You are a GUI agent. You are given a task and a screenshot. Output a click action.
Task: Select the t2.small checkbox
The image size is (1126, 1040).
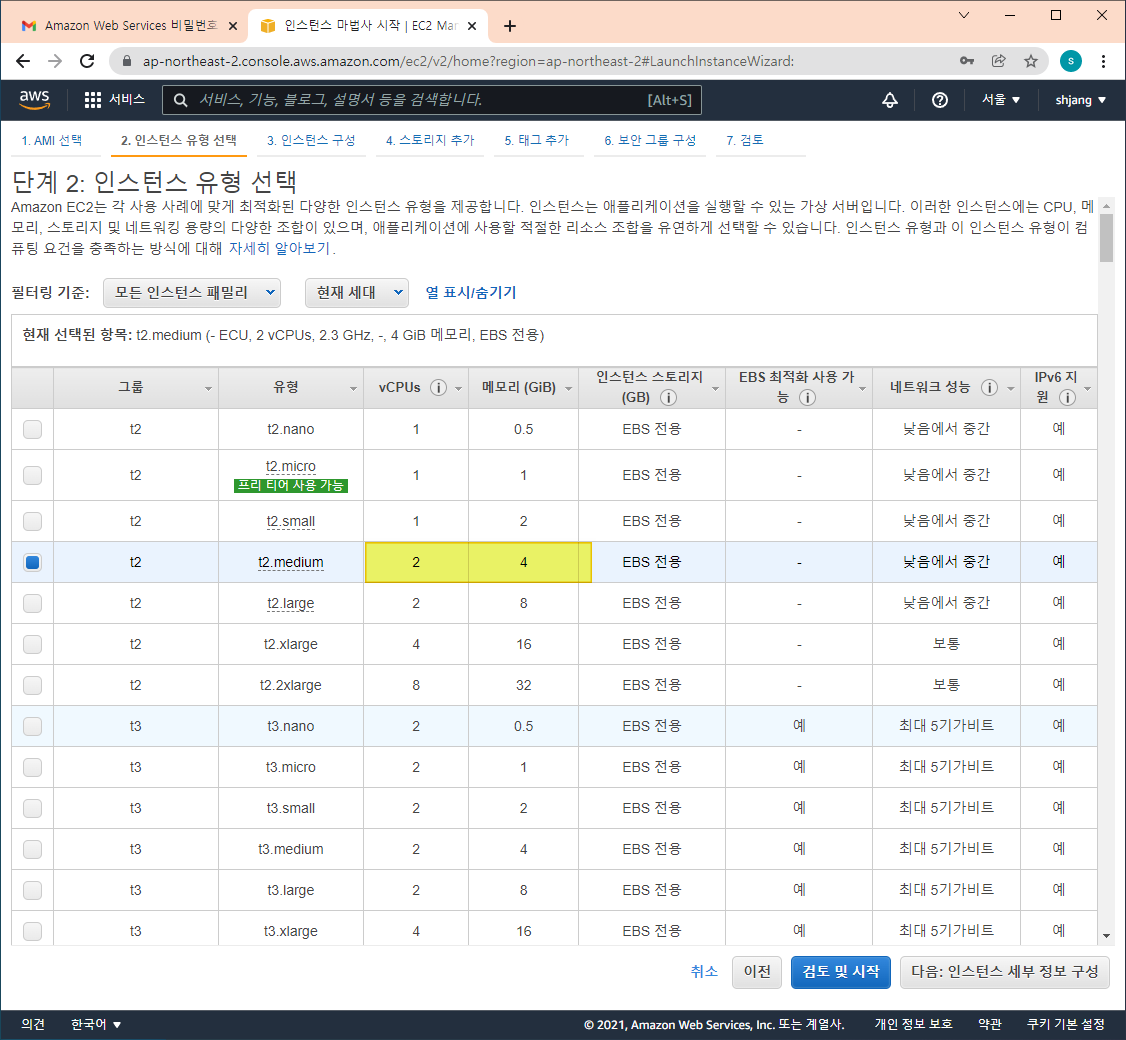tap(32, 521)
